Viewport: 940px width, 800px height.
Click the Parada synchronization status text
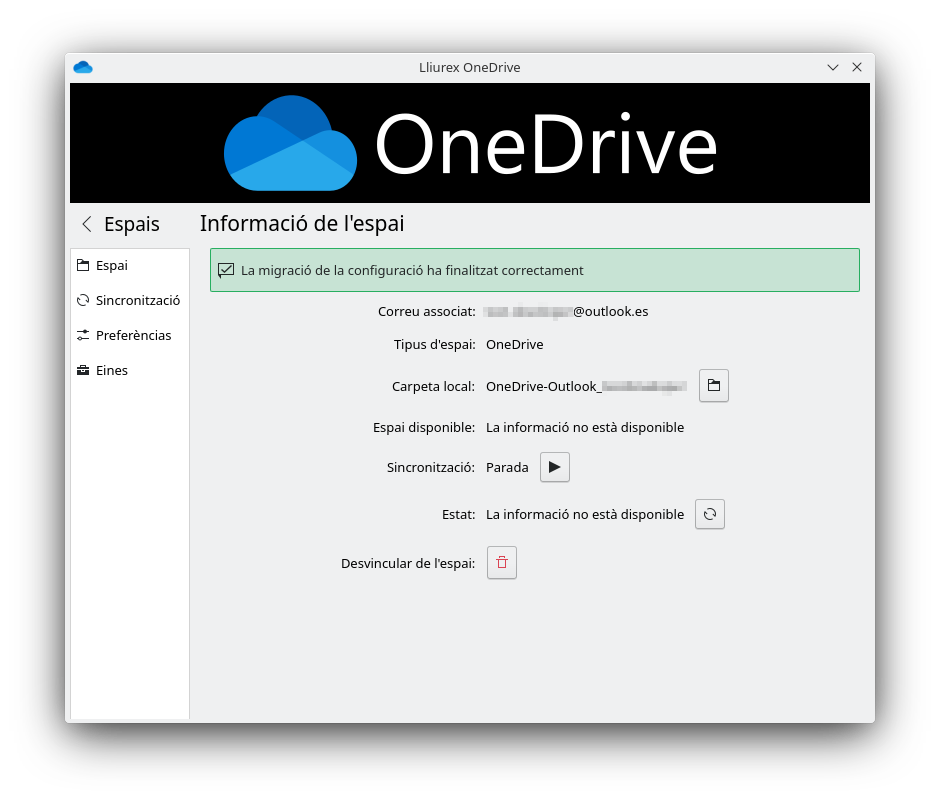[x=507, y=468]
